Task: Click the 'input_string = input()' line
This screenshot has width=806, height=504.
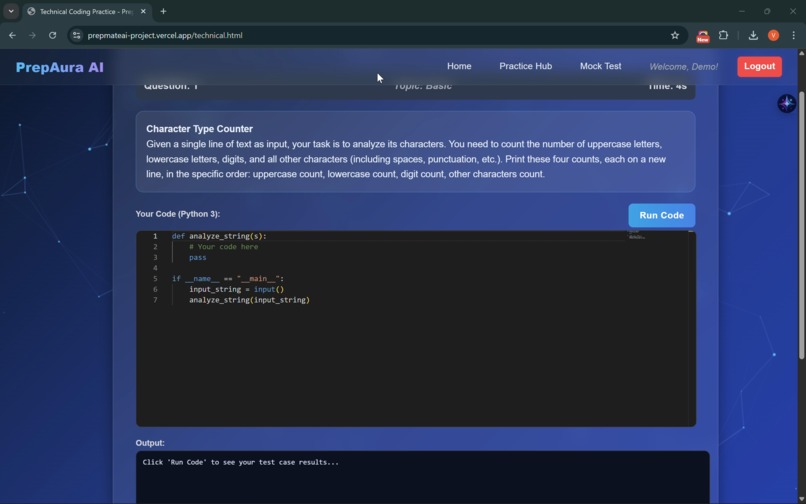Action: [236, 290]
